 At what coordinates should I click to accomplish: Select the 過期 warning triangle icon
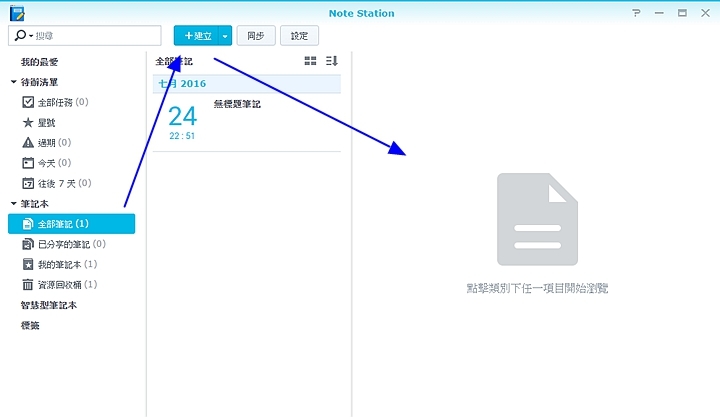[x=28, y=142]
